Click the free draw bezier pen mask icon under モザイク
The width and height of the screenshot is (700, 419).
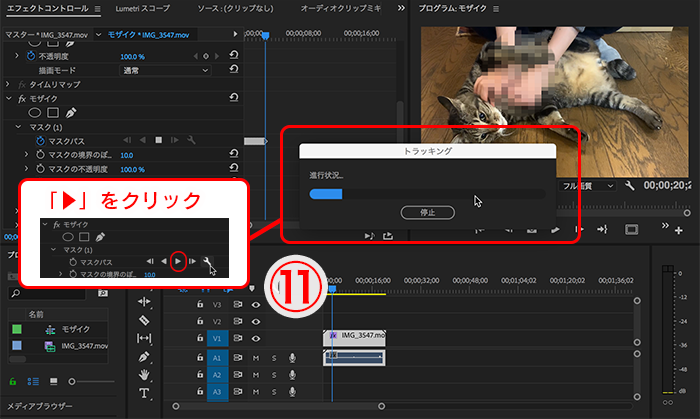73,113
